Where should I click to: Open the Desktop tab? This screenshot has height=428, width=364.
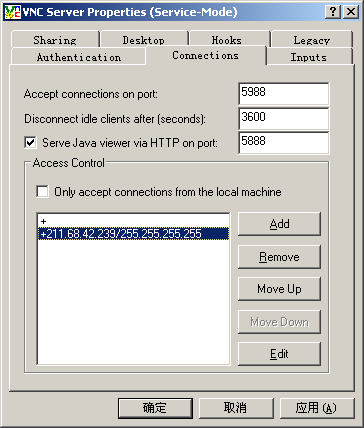(144, 40)
